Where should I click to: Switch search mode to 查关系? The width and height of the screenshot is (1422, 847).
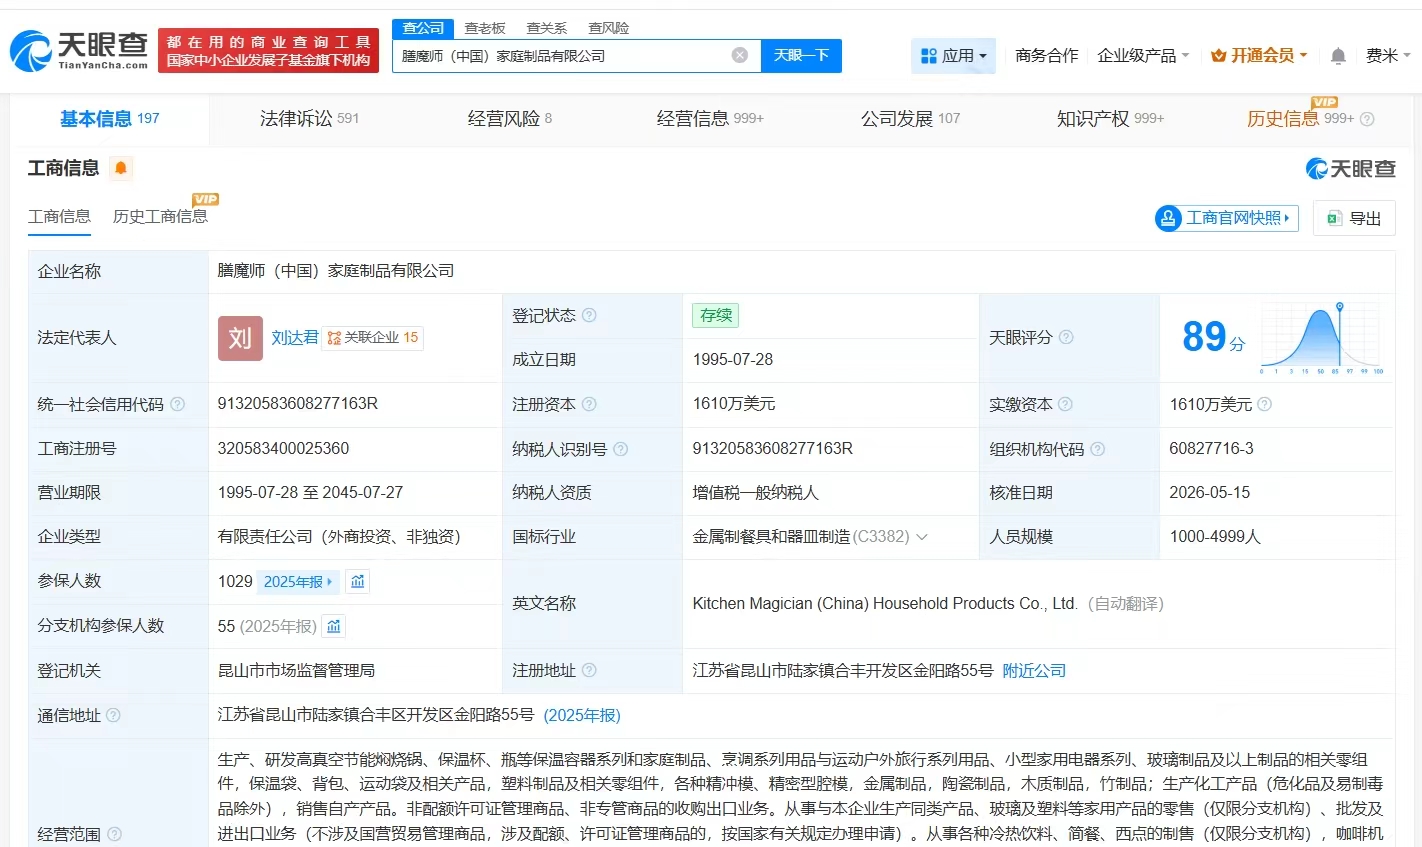tap(547, 28)
